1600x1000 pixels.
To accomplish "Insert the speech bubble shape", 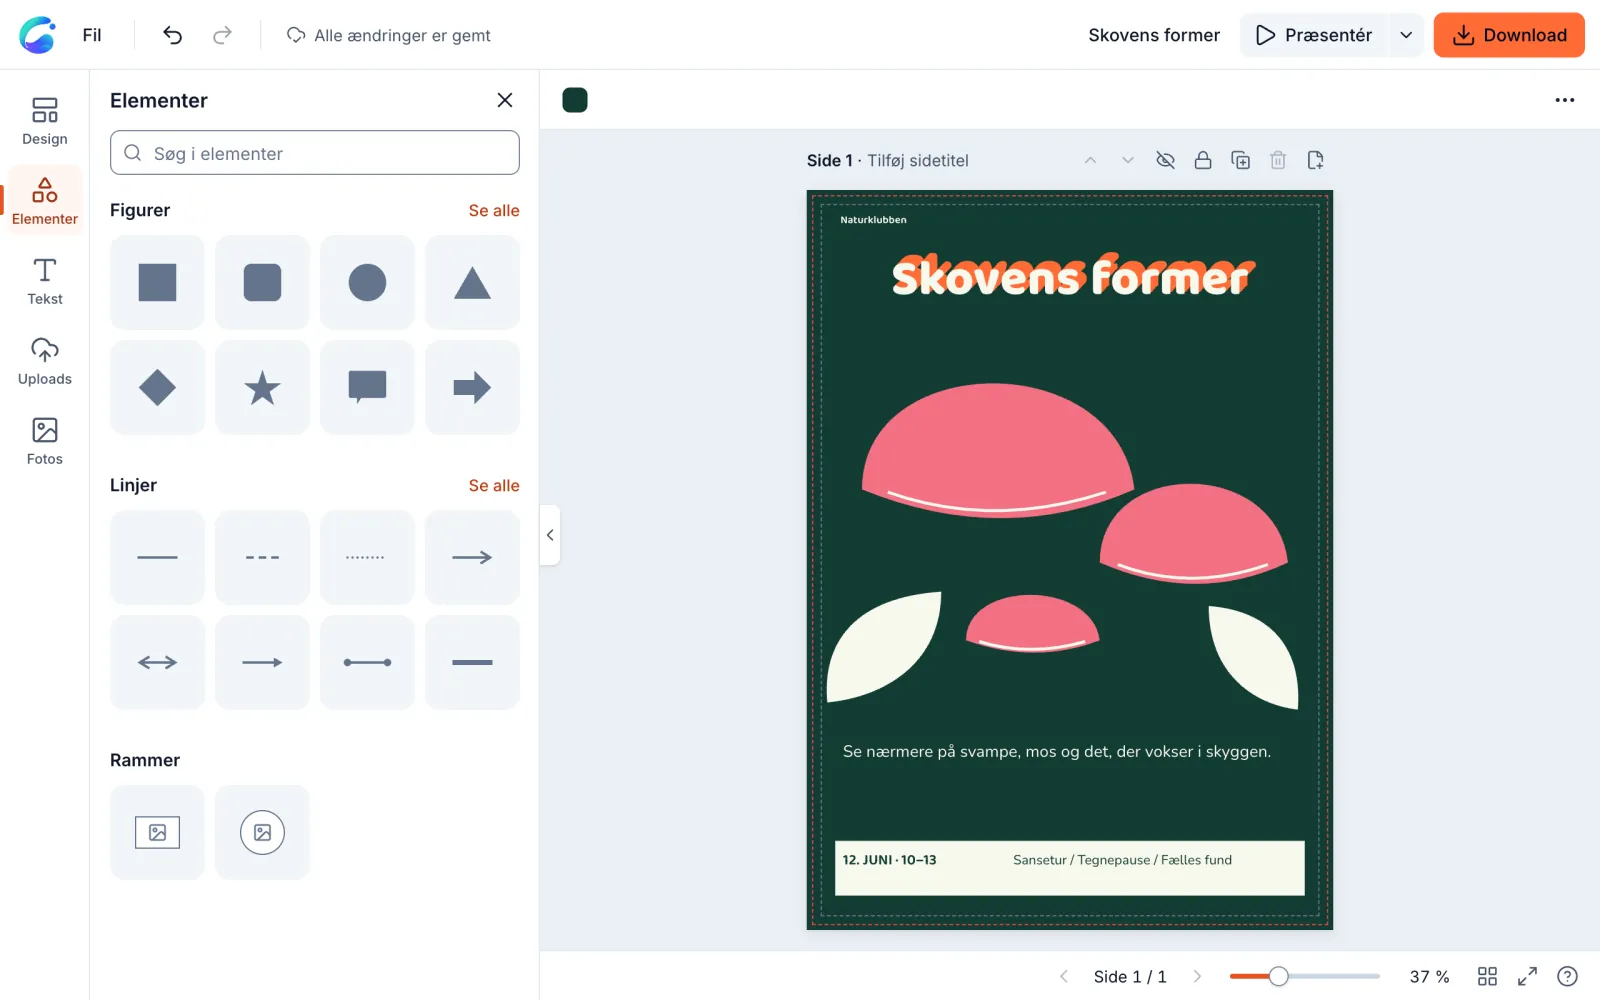I will pyautogui.click(x=367, y=387).
